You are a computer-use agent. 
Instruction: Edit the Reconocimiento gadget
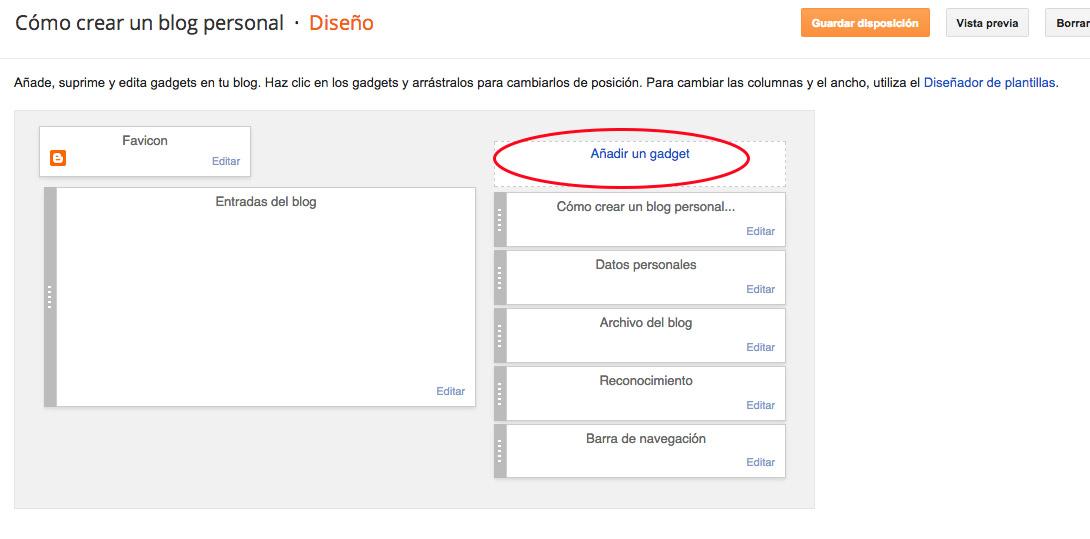point(760,405)
